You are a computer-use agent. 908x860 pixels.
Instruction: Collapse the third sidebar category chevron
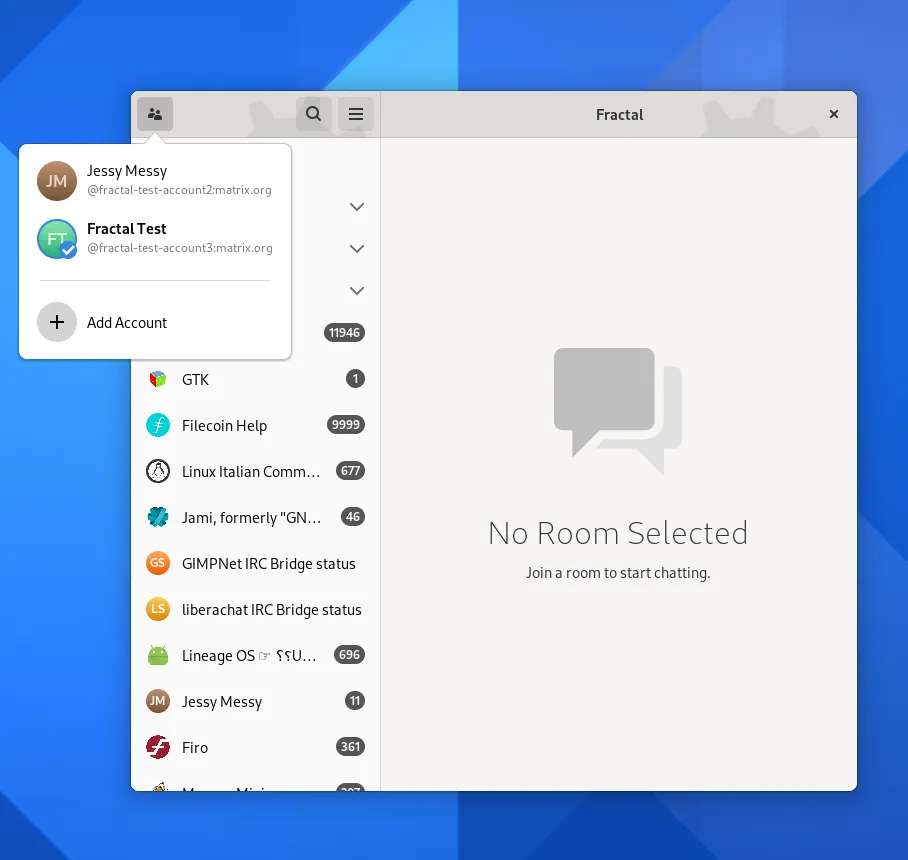click(x=356, y=291)
